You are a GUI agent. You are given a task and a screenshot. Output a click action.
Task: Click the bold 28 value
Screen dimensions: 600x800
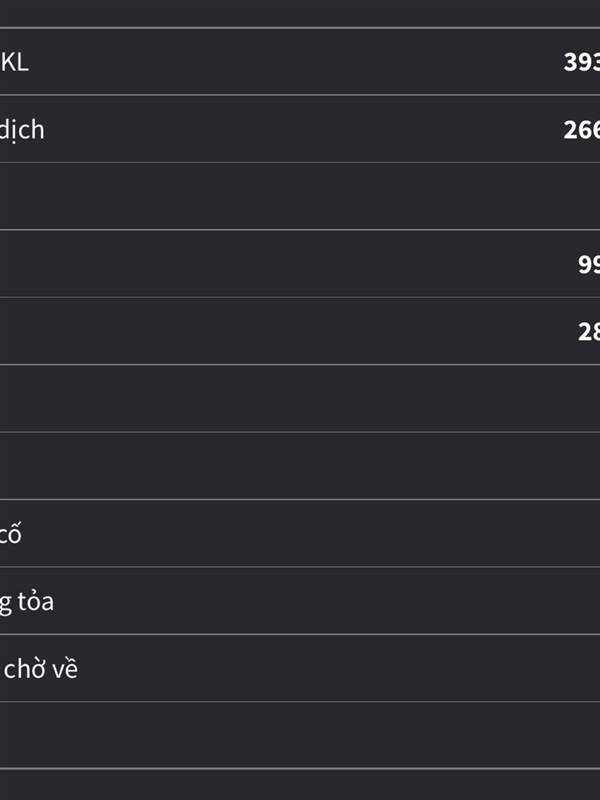[x=588, y=331]
